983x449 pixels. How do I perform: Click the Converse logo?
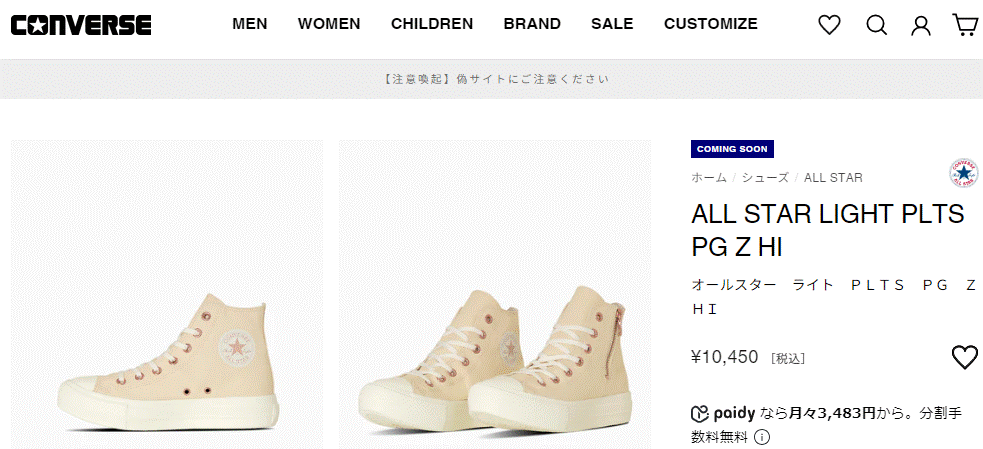click(x=81, y=25)
